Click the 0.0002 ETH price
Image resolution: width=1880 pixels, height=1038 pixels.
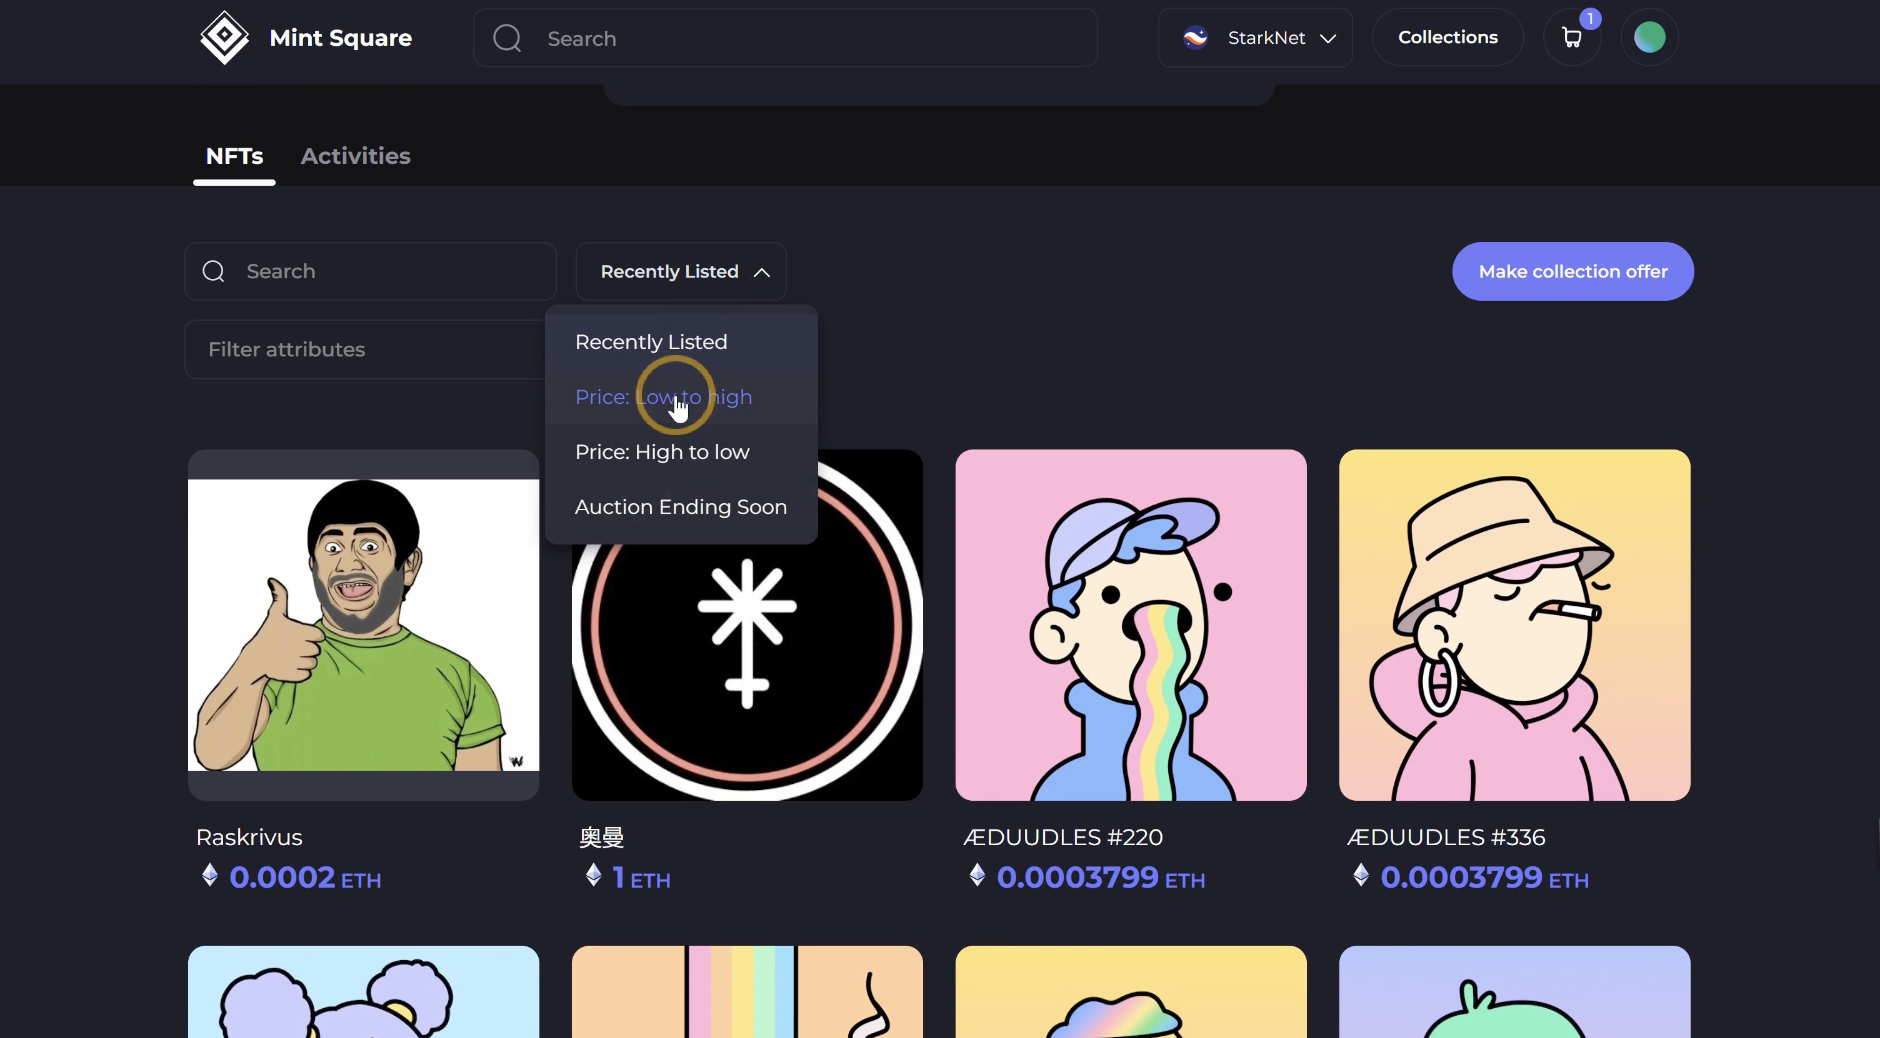[x=305, y=878]
